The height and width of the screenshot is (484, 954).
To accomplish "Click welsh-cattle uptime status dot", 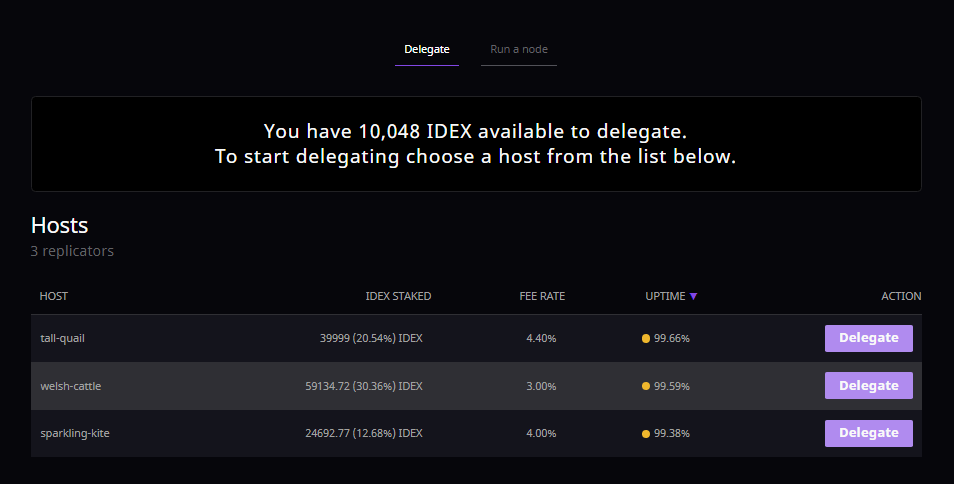I will pyautogui.click(x=646, y=386).
